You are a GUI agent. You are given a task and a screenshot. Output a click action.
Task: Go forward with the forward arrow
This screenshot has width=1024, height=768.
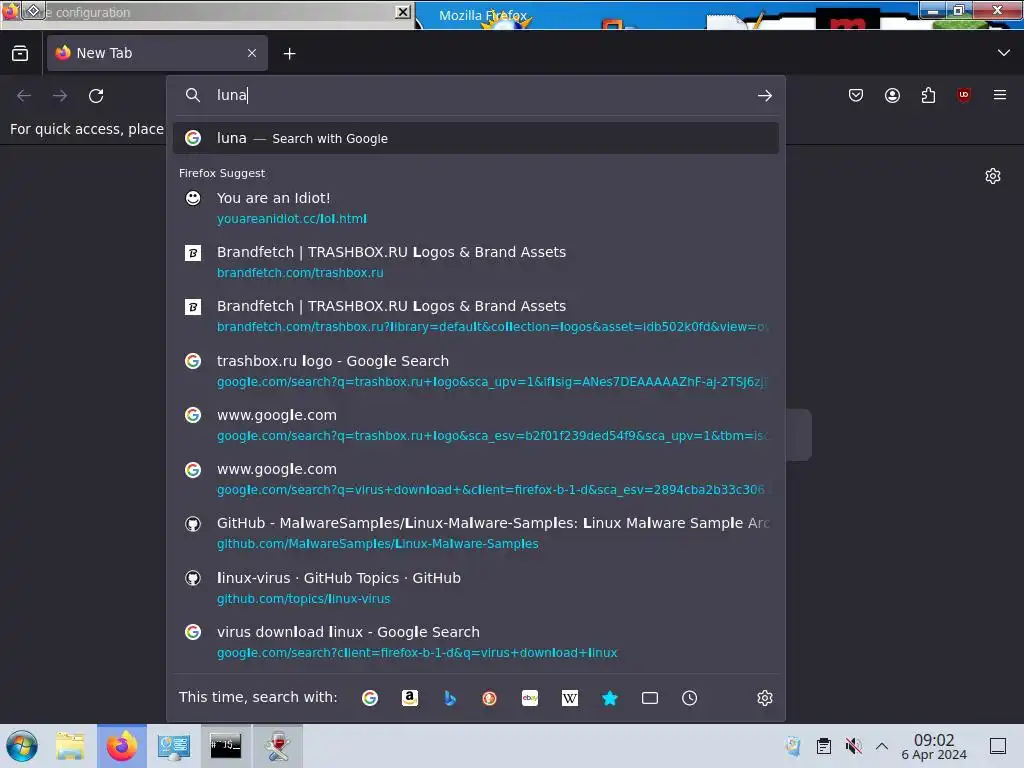click(60, 95)
